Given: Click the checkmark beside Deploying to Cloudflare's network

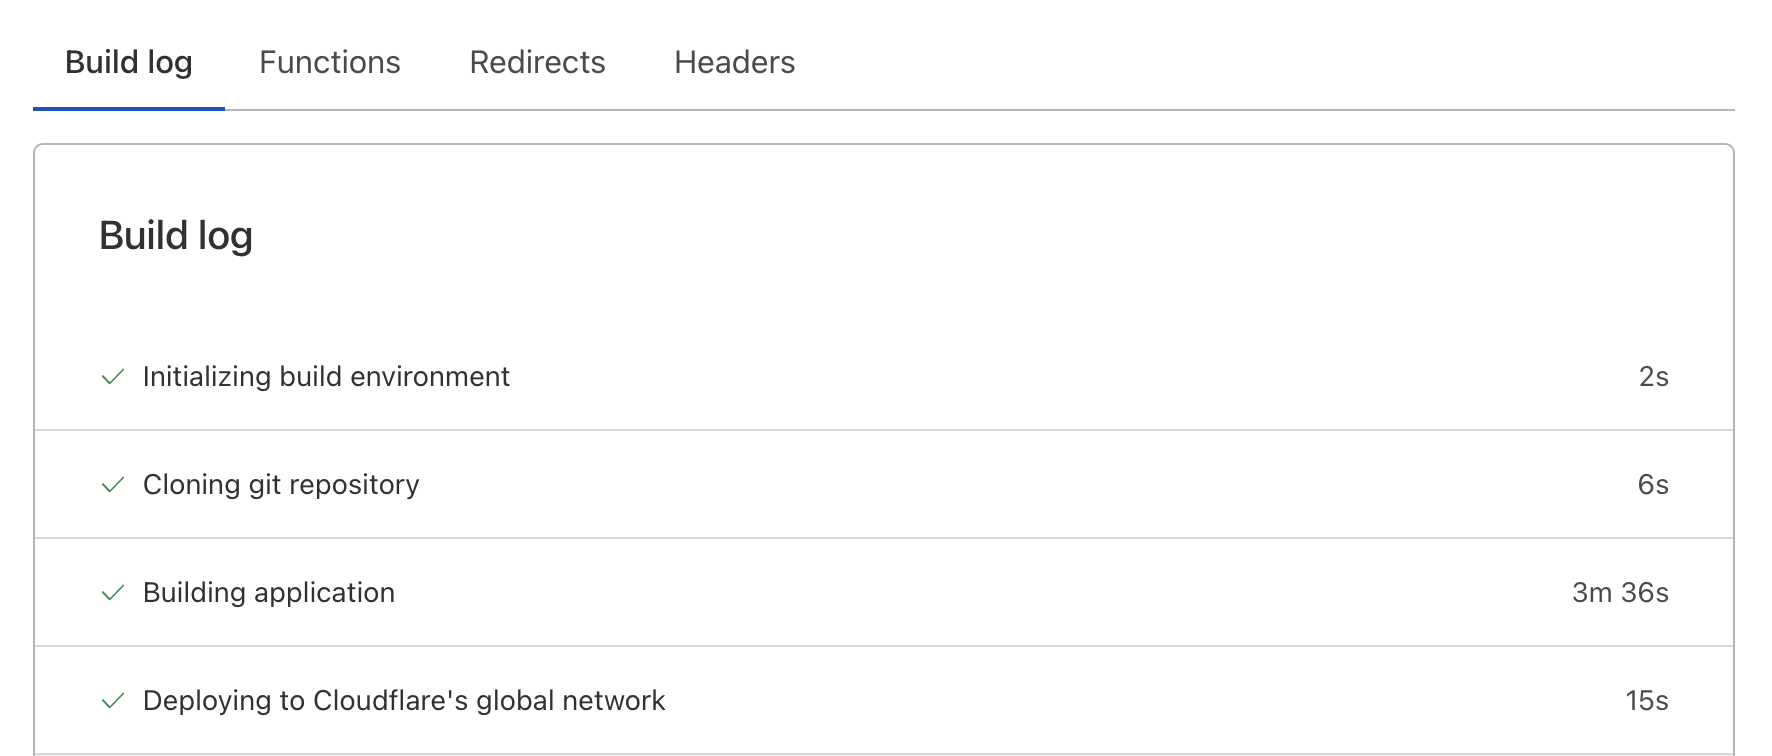Looking at the screenshot, I should (x=113, y=701).
